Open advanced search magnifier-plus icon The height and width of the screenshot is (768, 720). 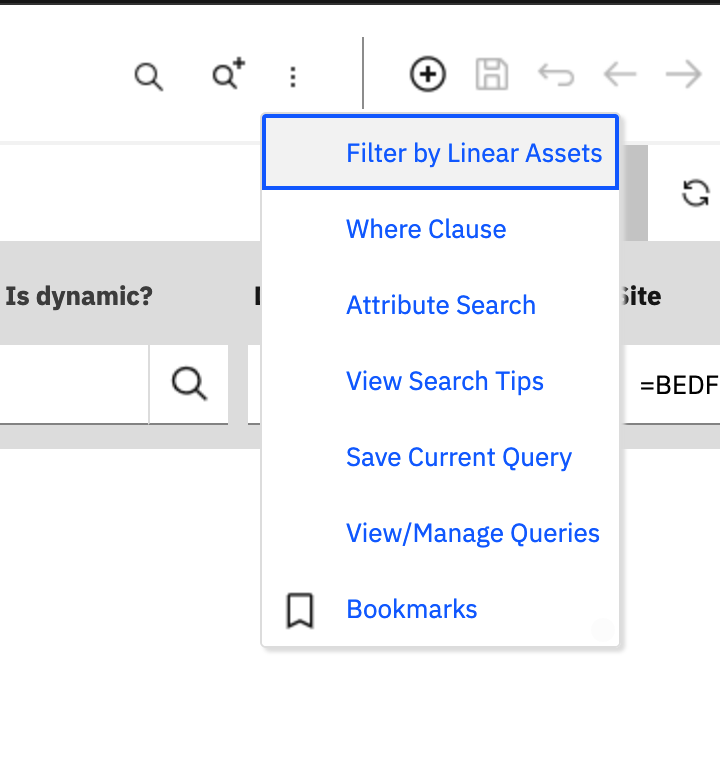(228, 75)
